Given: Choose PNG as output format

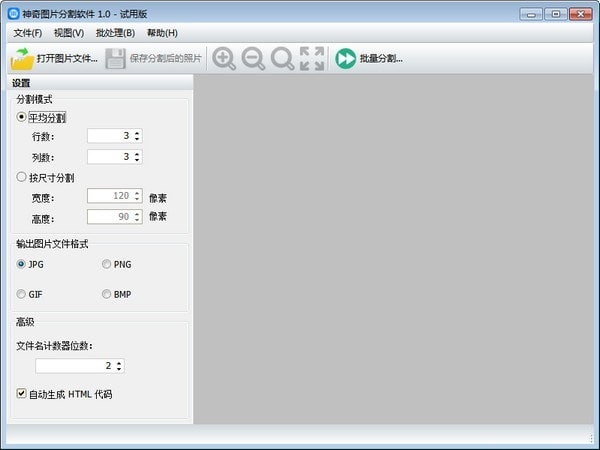Looking at the screenshot, I should click(x=106, y=264).
